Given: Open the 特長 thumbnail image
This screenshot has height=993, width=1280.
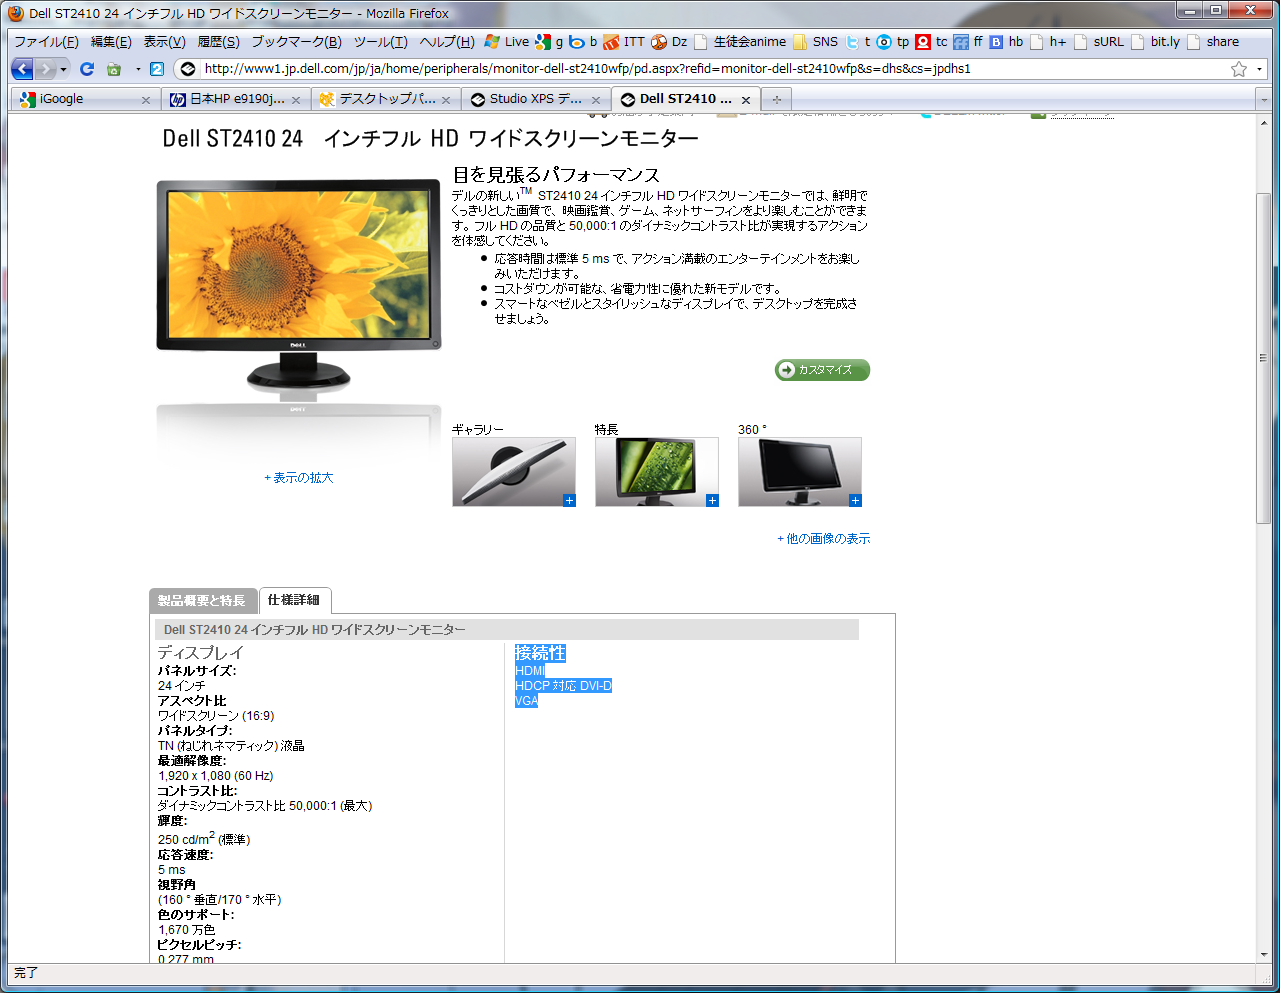Looking at the screenshot, I should 657,472.
